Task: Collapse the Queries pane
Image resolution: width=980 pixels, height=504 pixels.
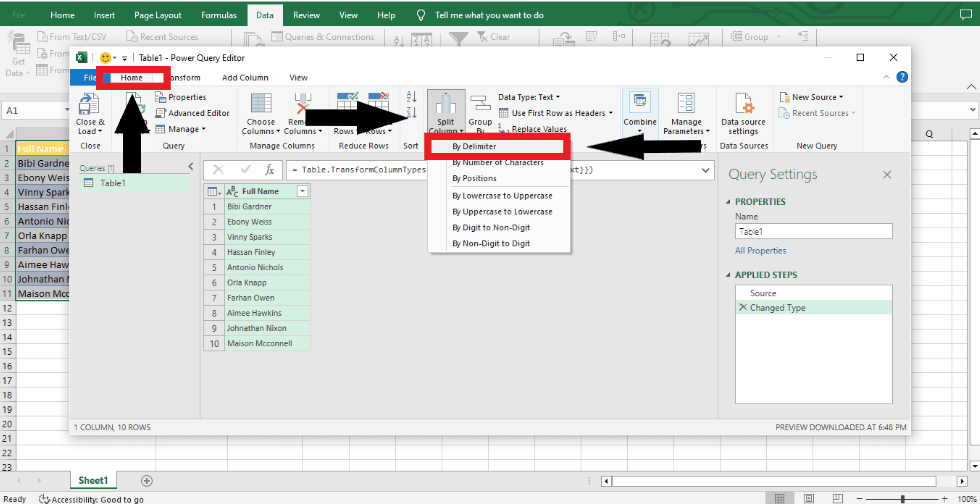Action: (x=191, y=168)
